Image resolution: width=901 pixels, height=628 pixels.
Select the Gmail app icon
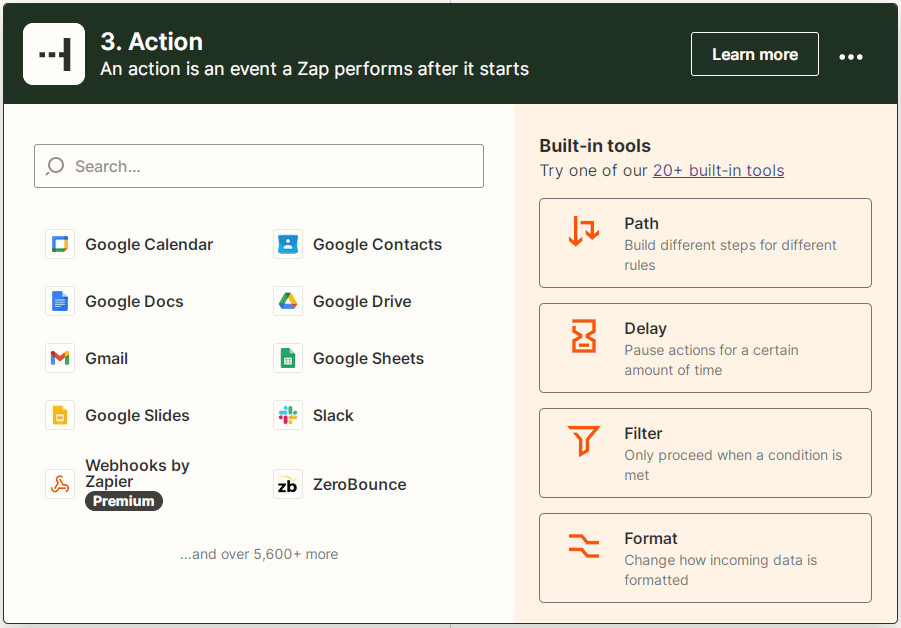click(x=59, y=358)
